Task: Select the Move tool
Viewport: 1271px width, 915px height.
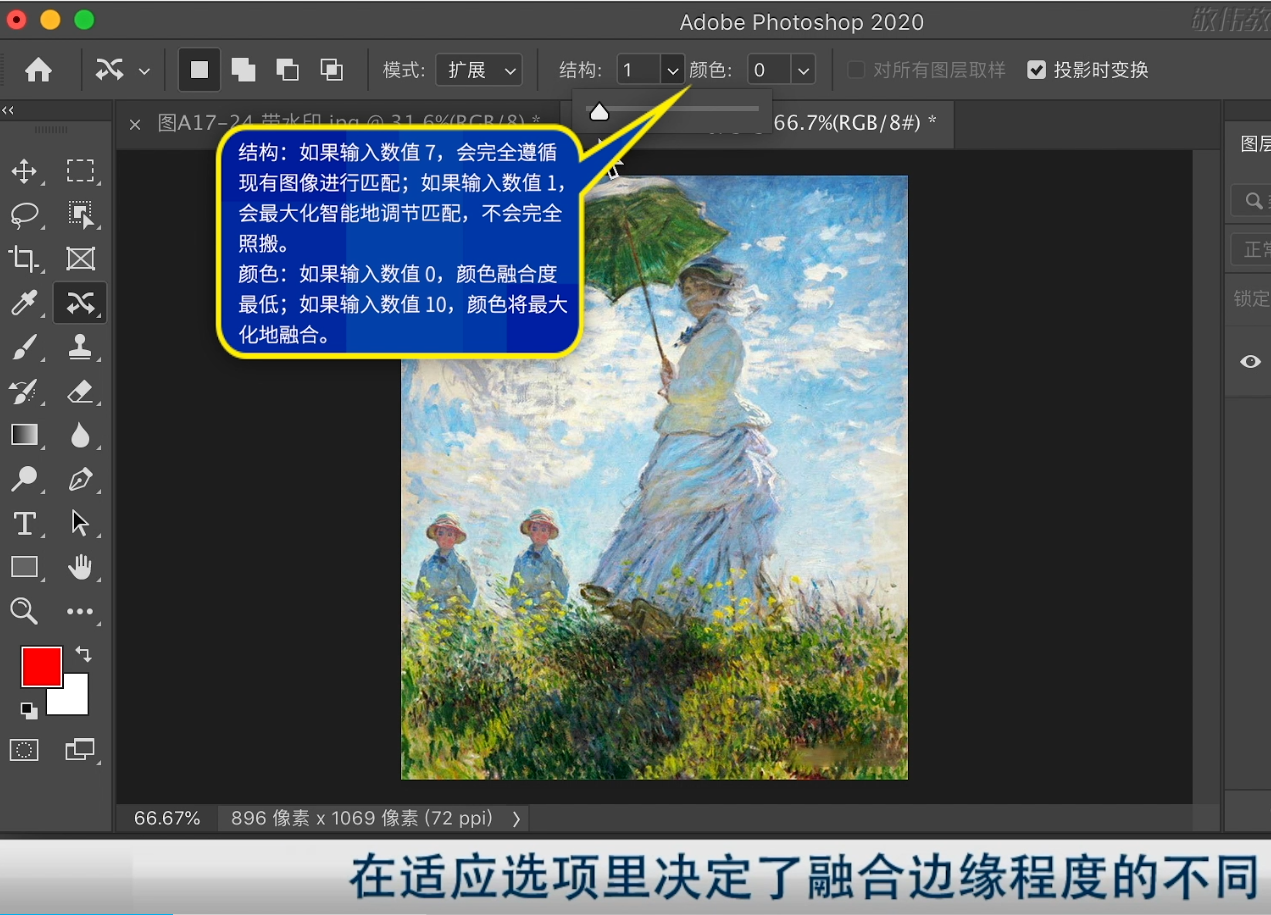Action: [24, 170]
